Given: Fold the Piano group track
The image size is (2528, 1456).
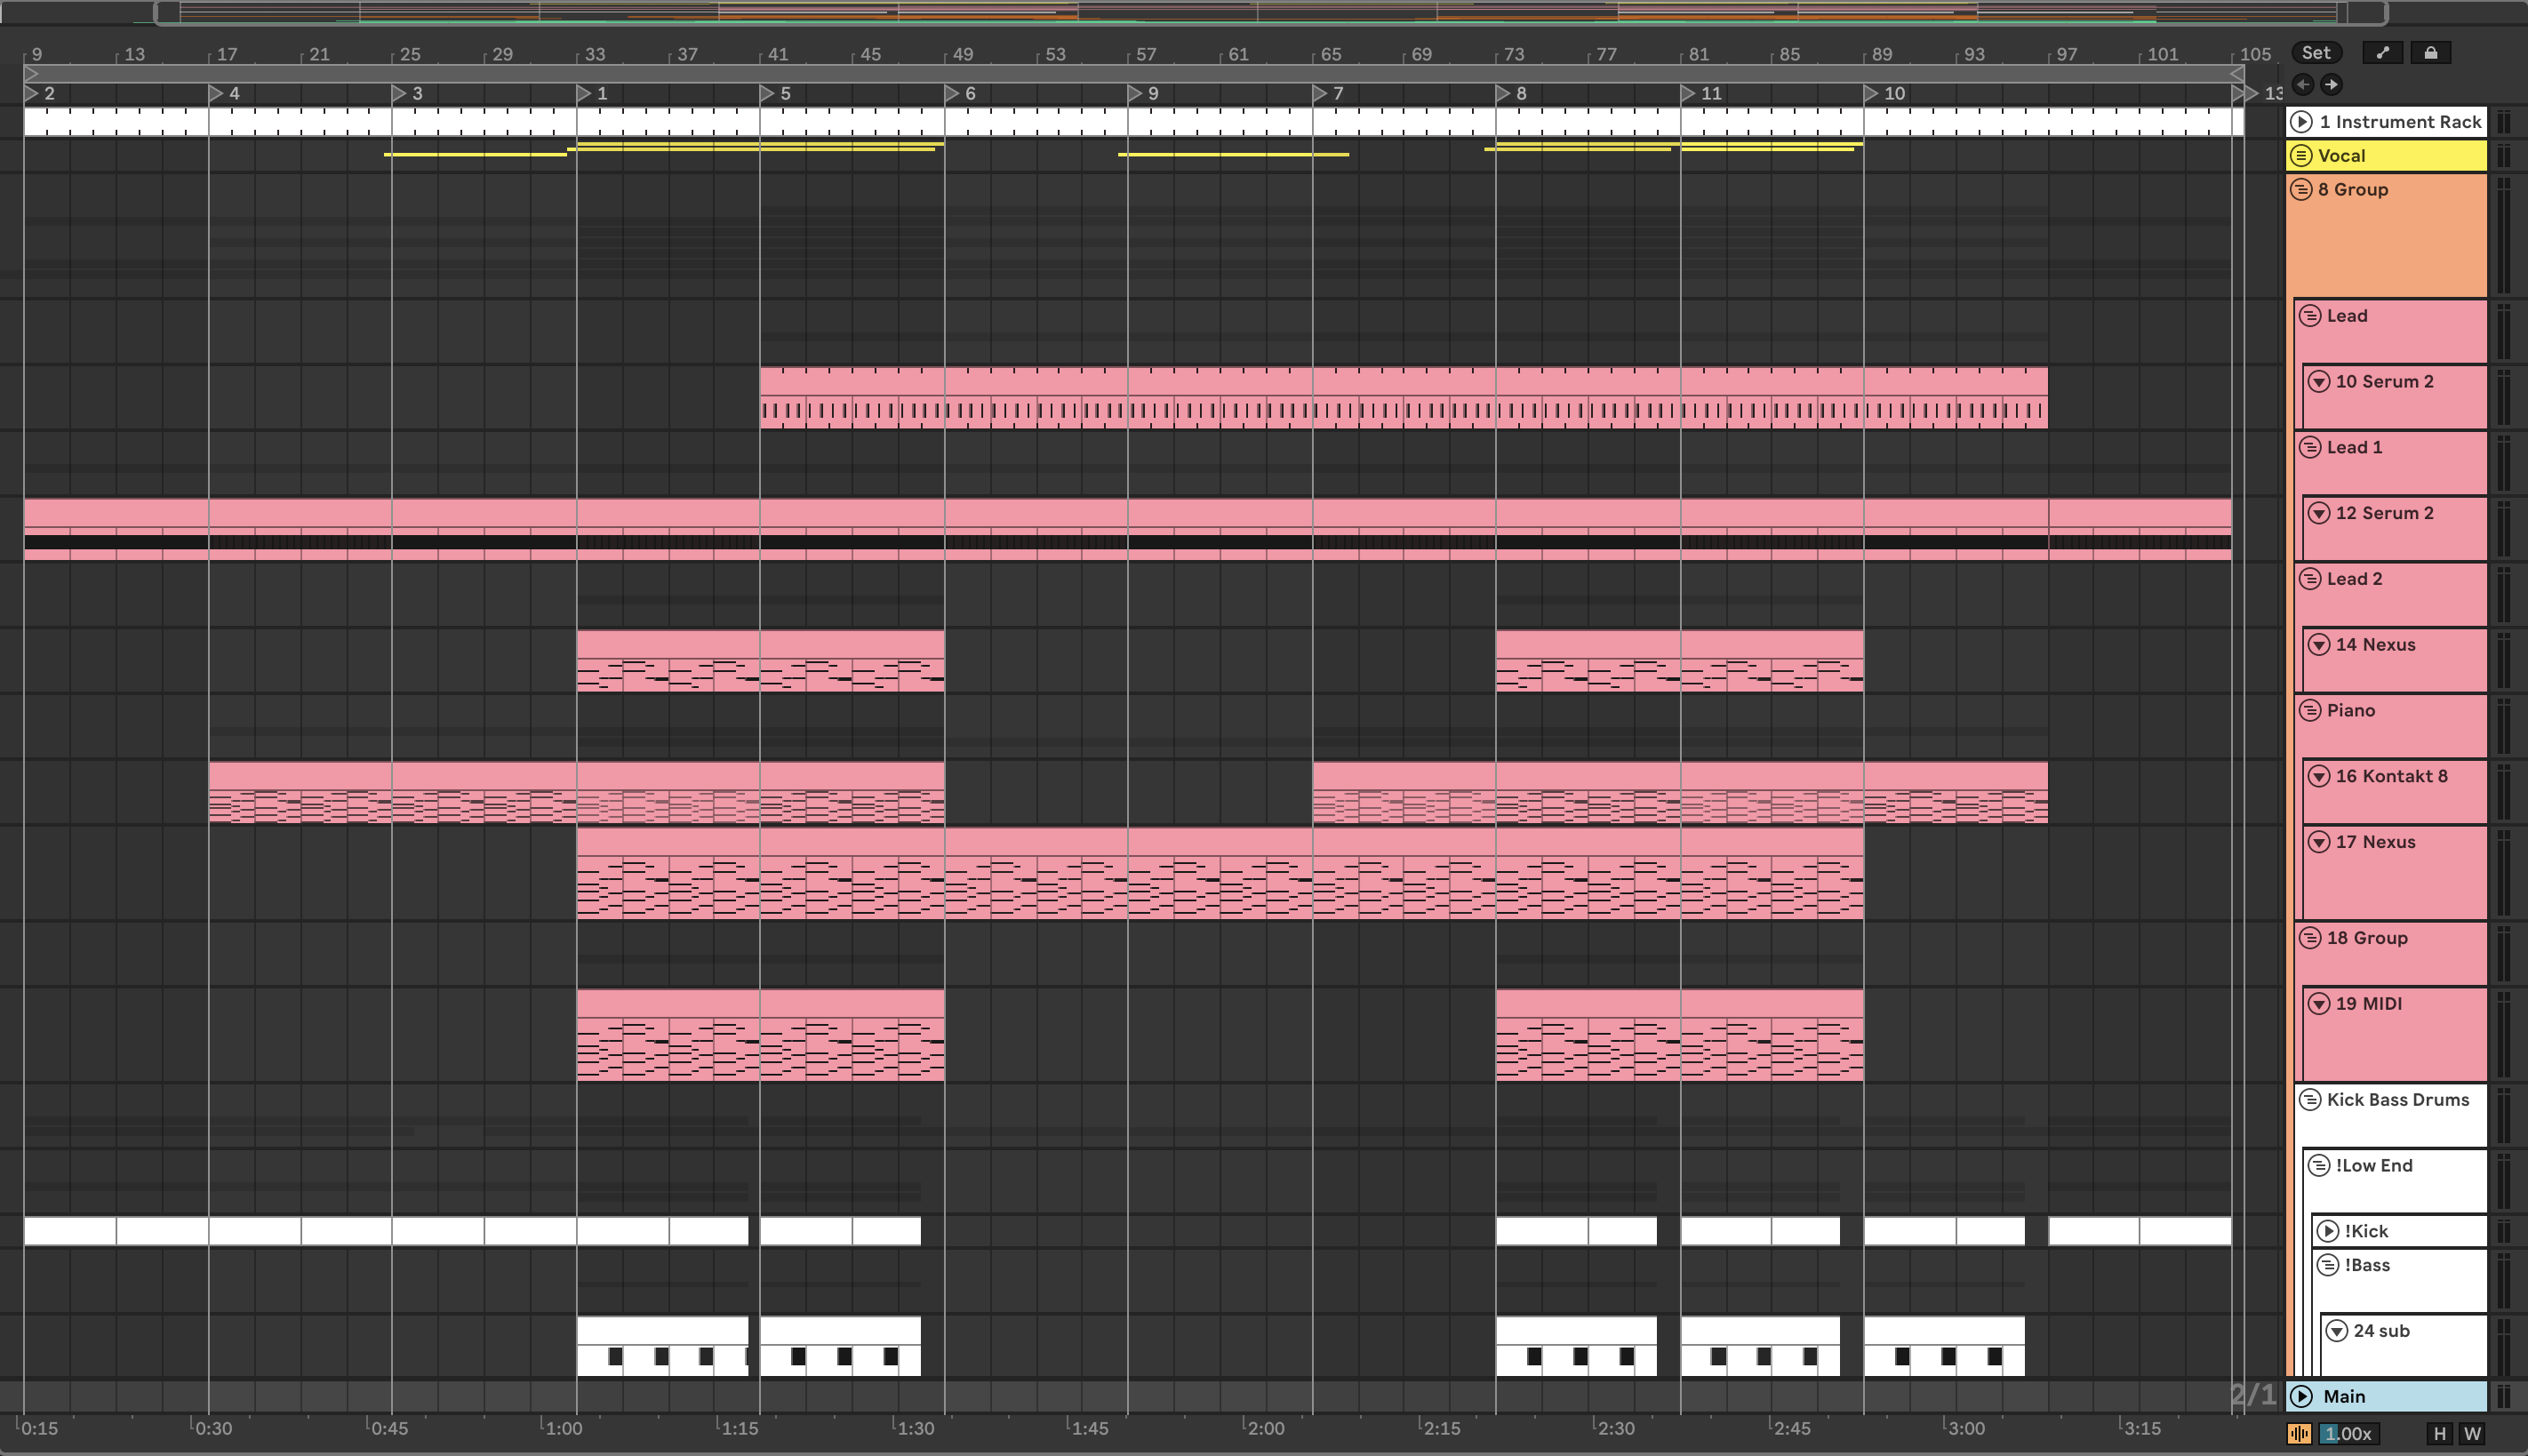Looking at the screenshot, I should (2310, 711).
